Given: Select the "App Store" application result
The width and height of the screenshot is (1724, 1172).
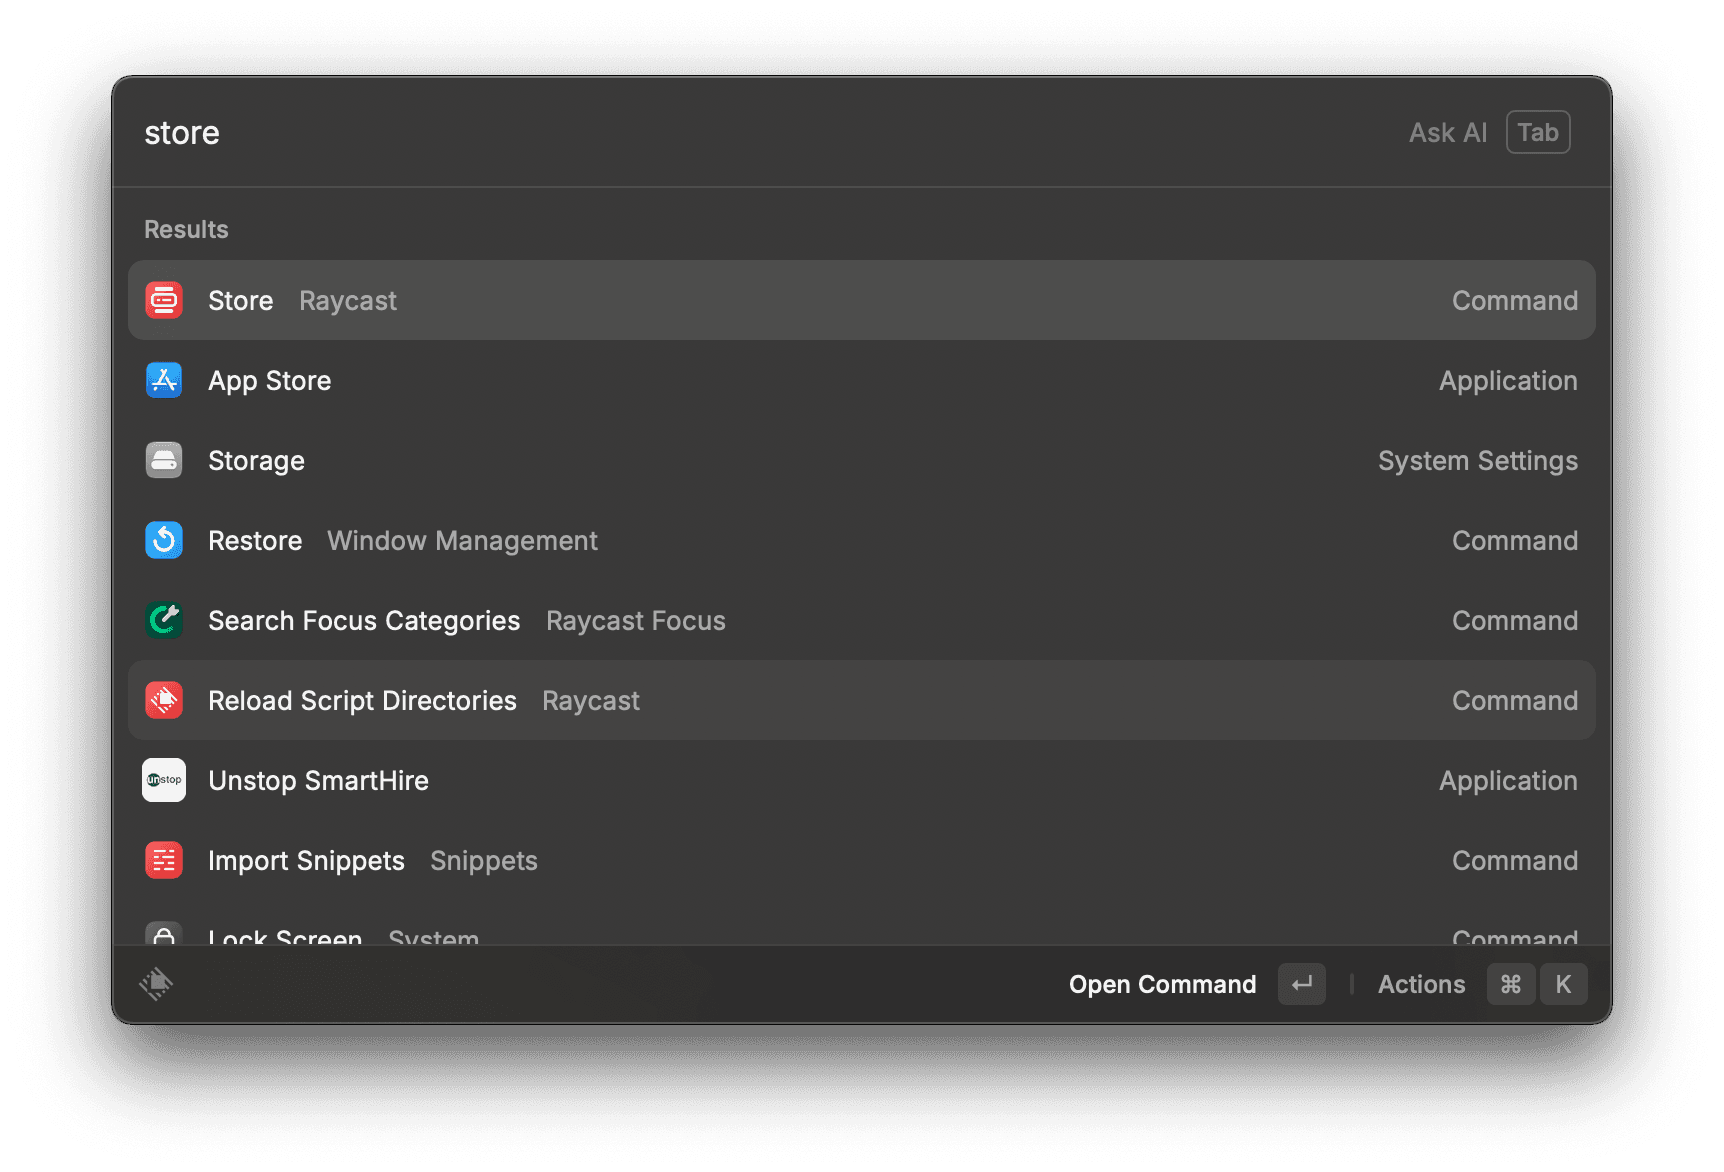Looking at the screenshot, I should pyautogui.click(x=862, y=380).
